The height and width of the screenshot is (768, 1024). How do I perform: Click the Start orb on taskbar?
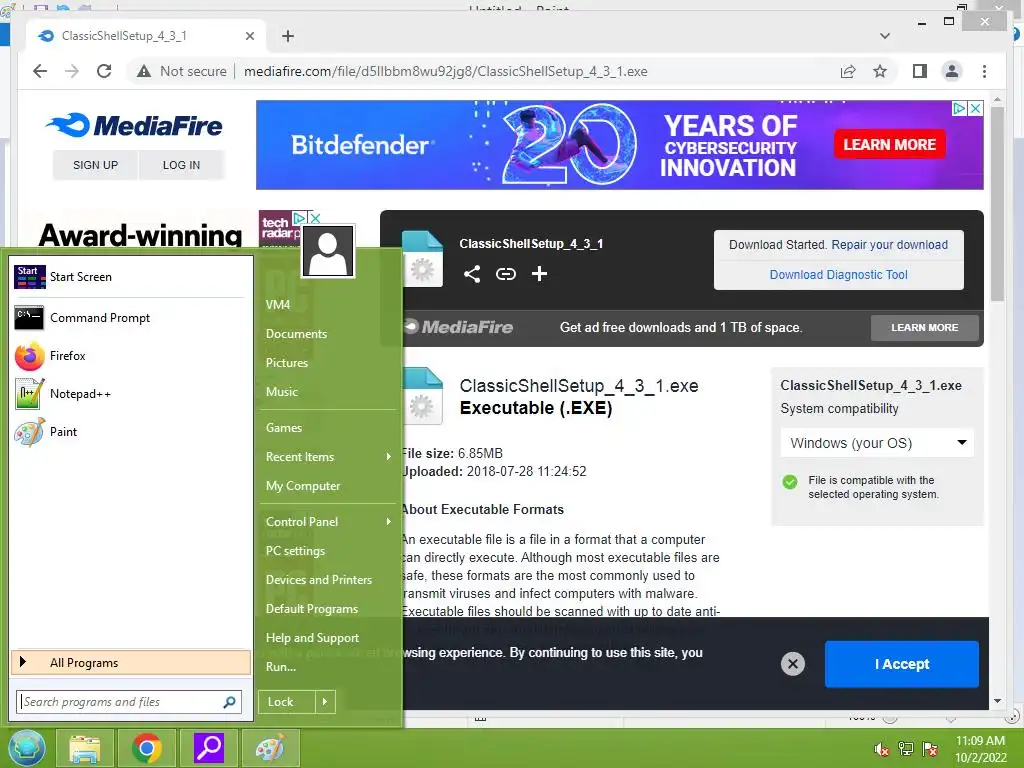click(x=27, y=748)
